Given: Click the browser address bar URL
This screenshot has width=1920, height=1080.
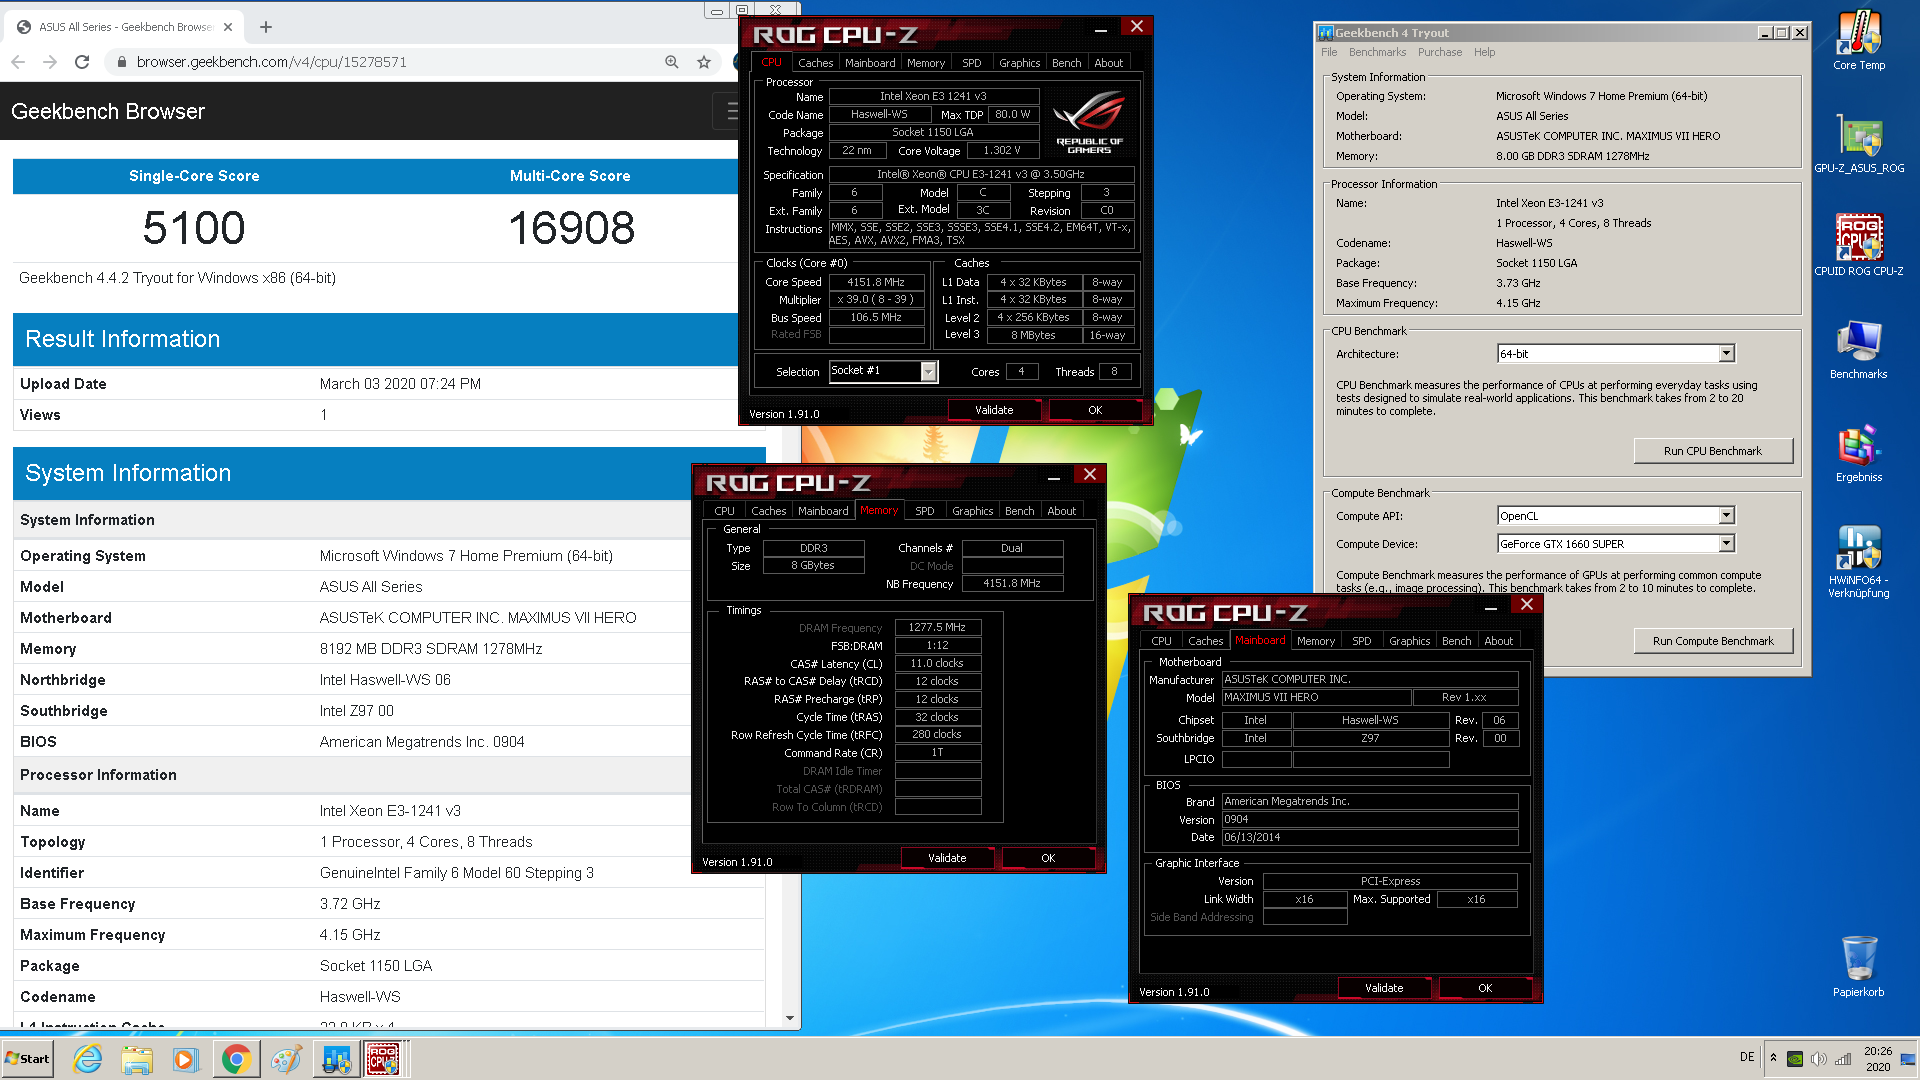Looking at the screenshot, I should (271, 62).
